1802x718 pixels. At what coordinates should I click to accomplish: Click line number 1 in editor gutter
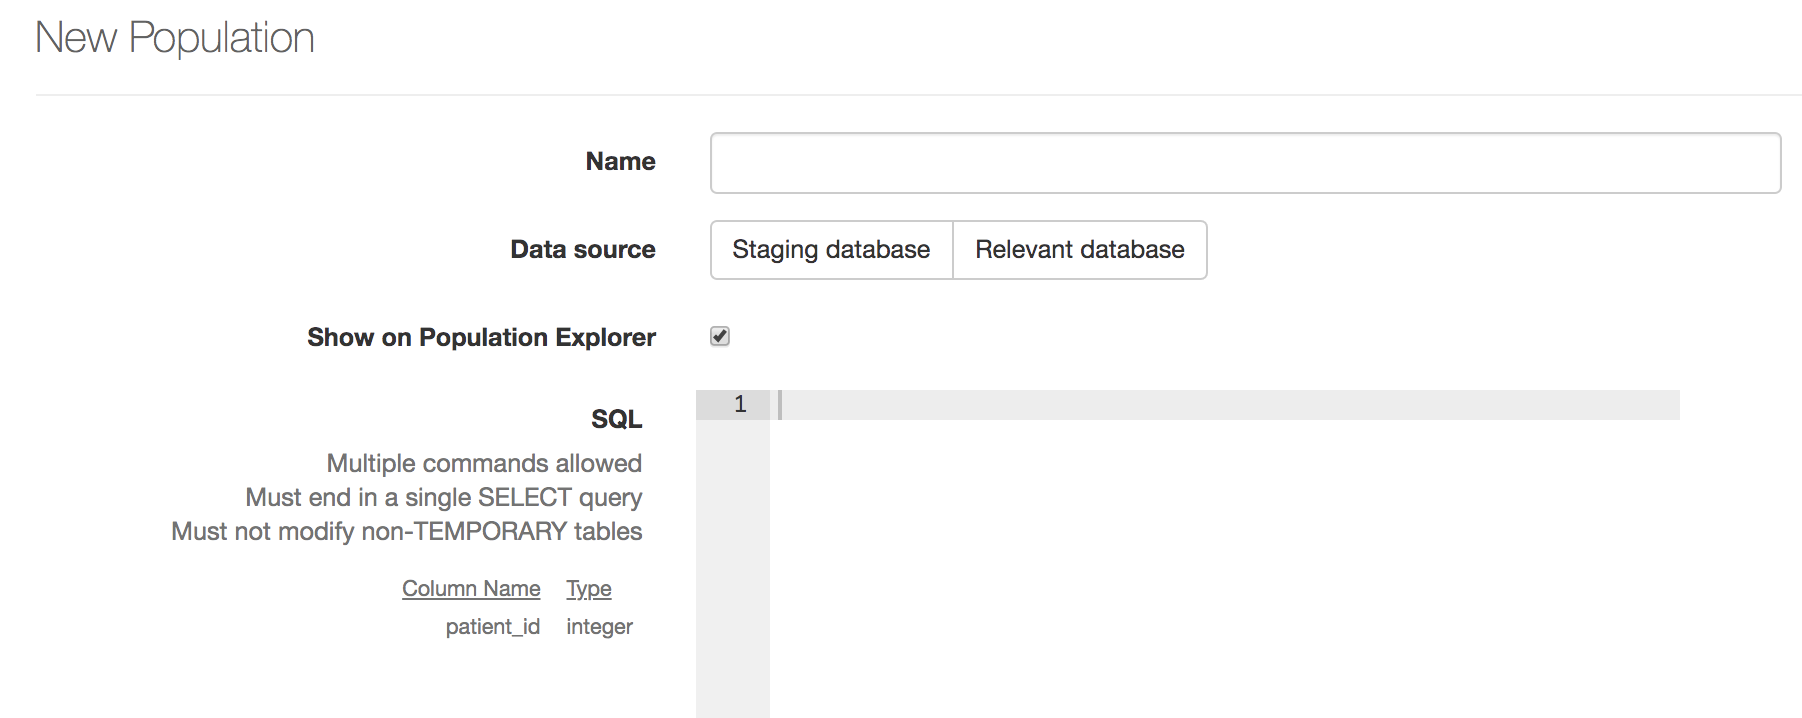[x=739, y=405]
